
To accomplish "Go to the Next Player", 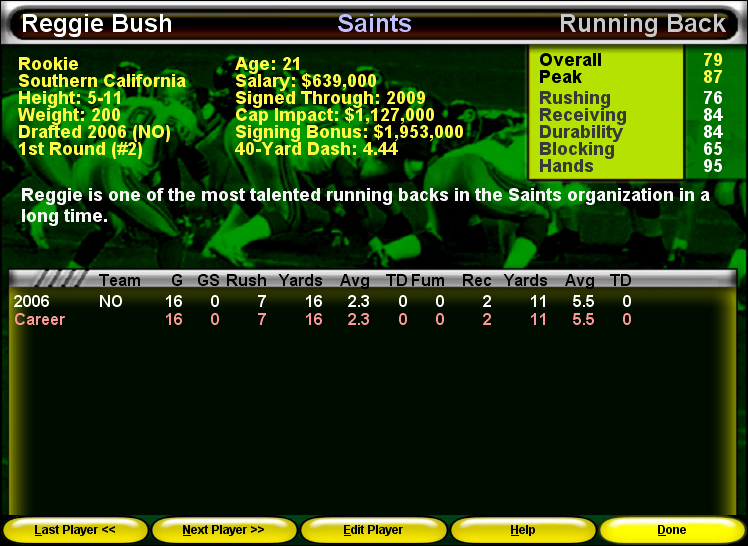I will tap(224, 530).
